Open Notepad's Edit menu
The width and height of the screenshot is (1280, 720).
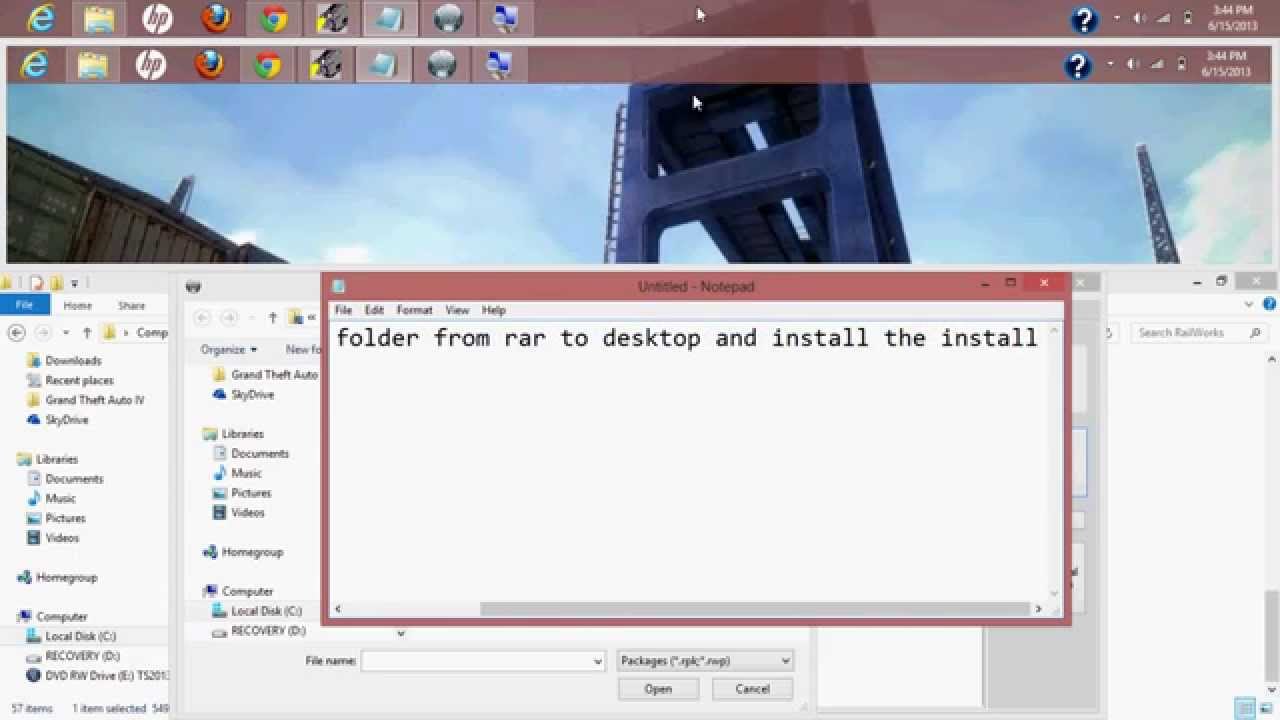374,310
